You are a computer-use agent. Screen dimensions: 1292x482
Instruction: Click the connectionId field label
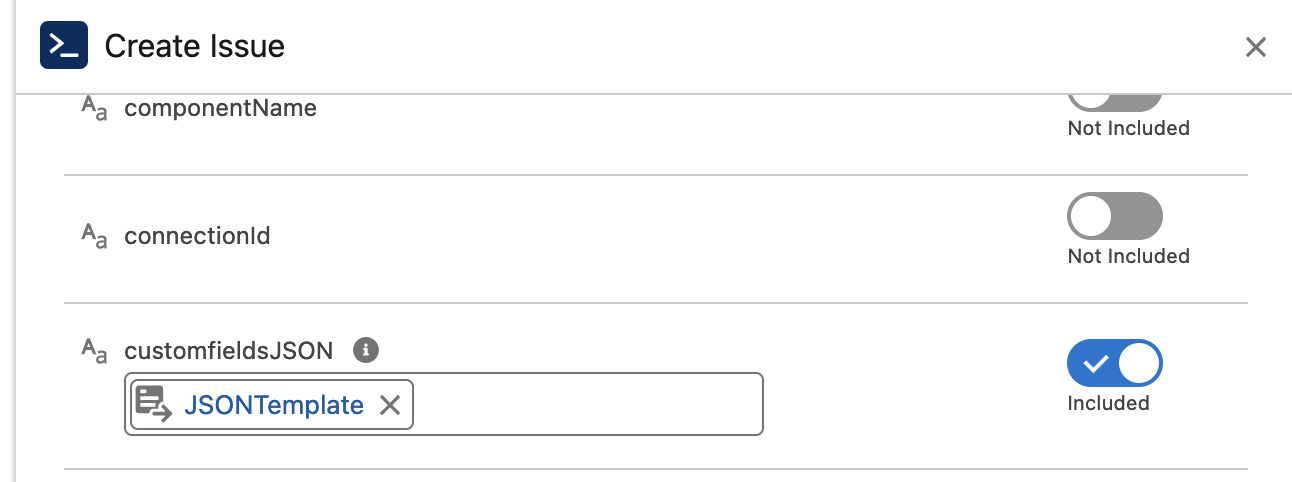click(x=197, y=237)
